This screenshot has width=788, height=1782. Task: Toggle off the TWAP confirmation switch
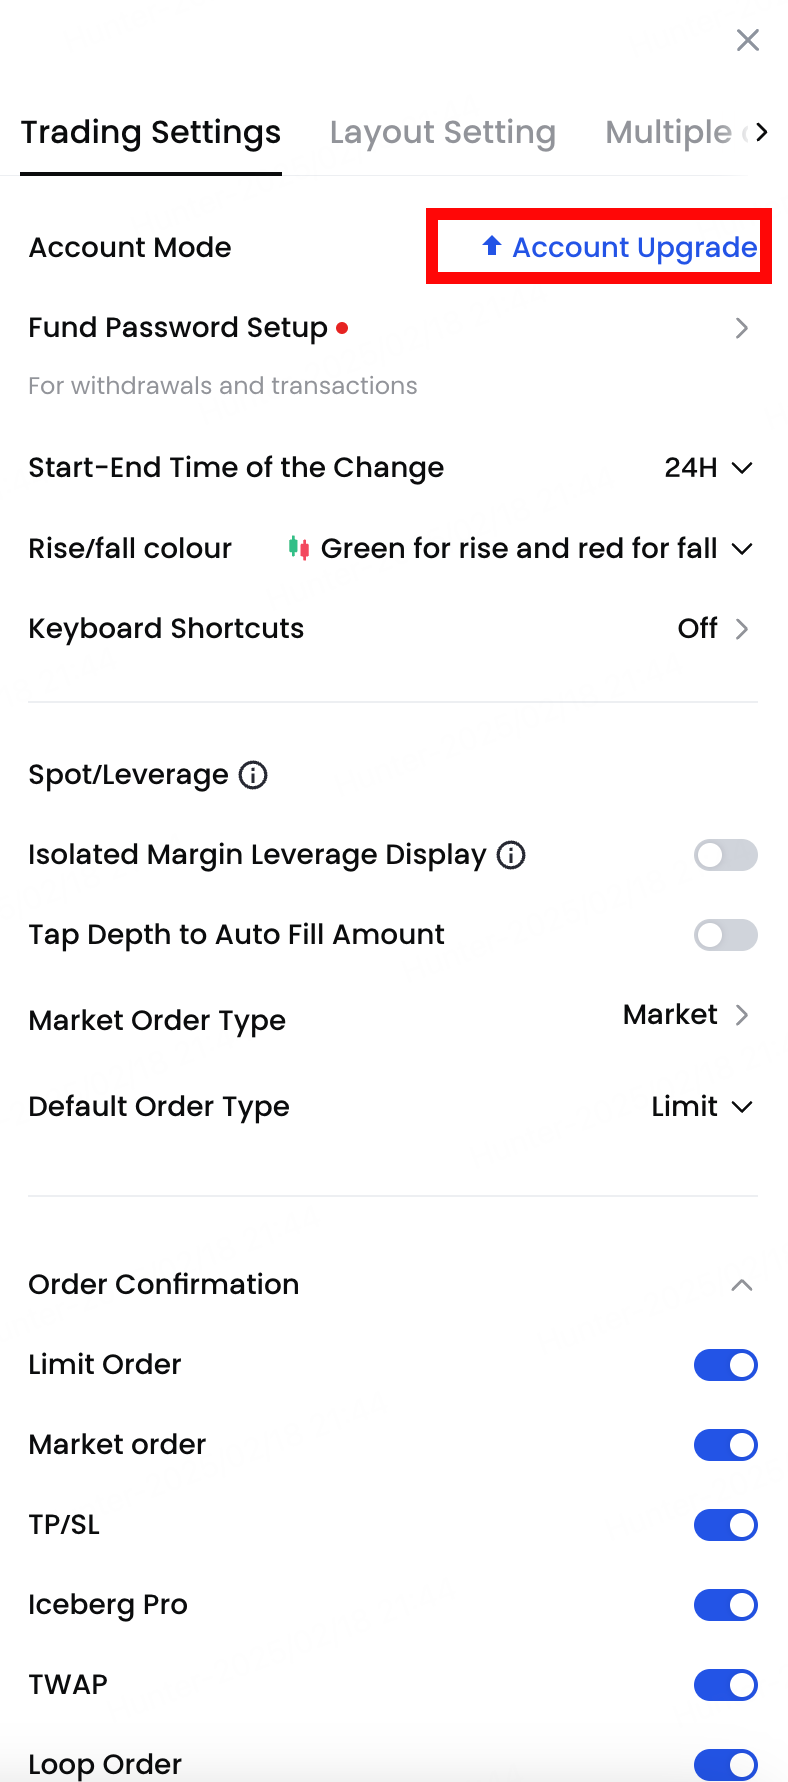(x=725, y=1685)
